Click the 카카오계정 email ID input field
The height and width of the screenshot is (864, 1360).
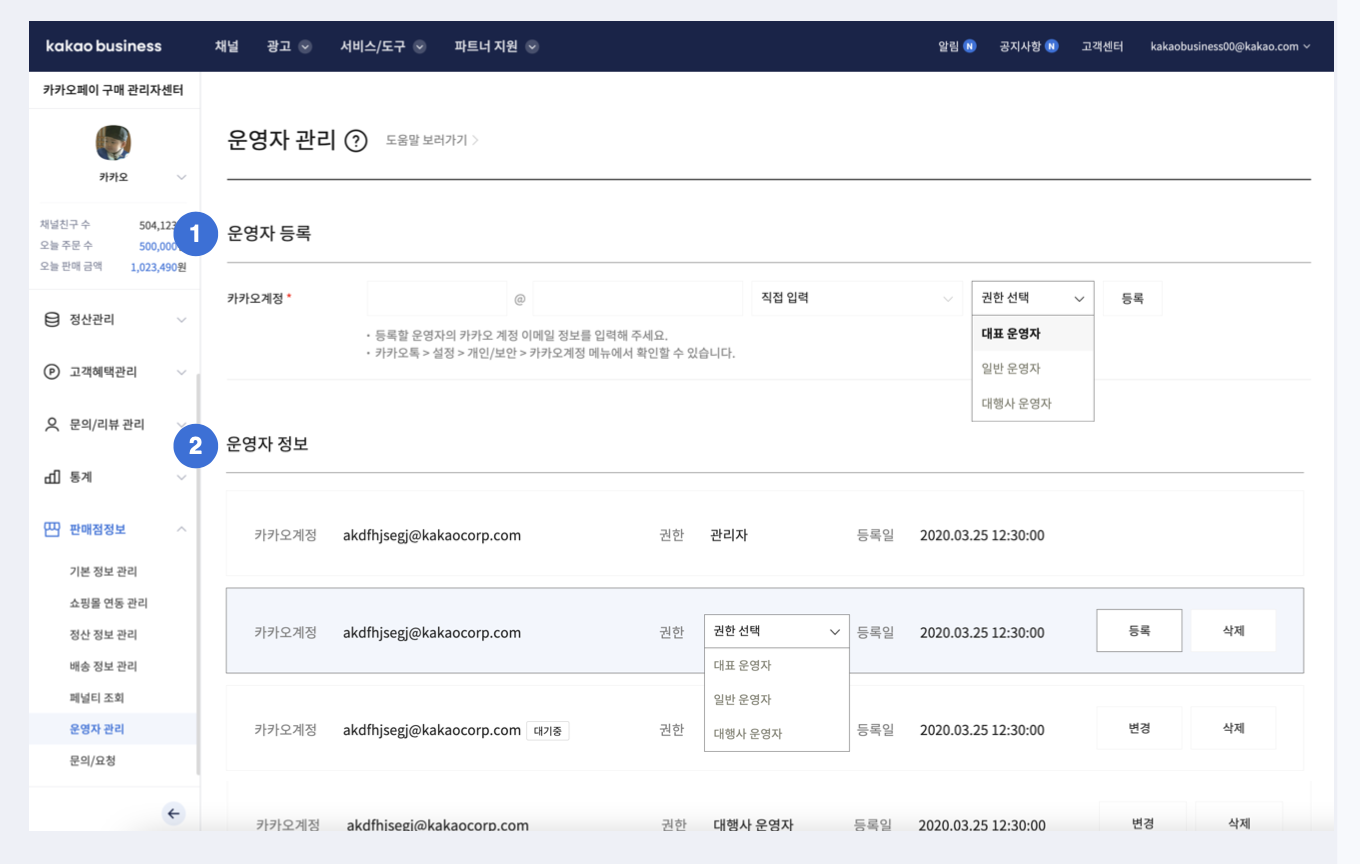pos(437,298)
